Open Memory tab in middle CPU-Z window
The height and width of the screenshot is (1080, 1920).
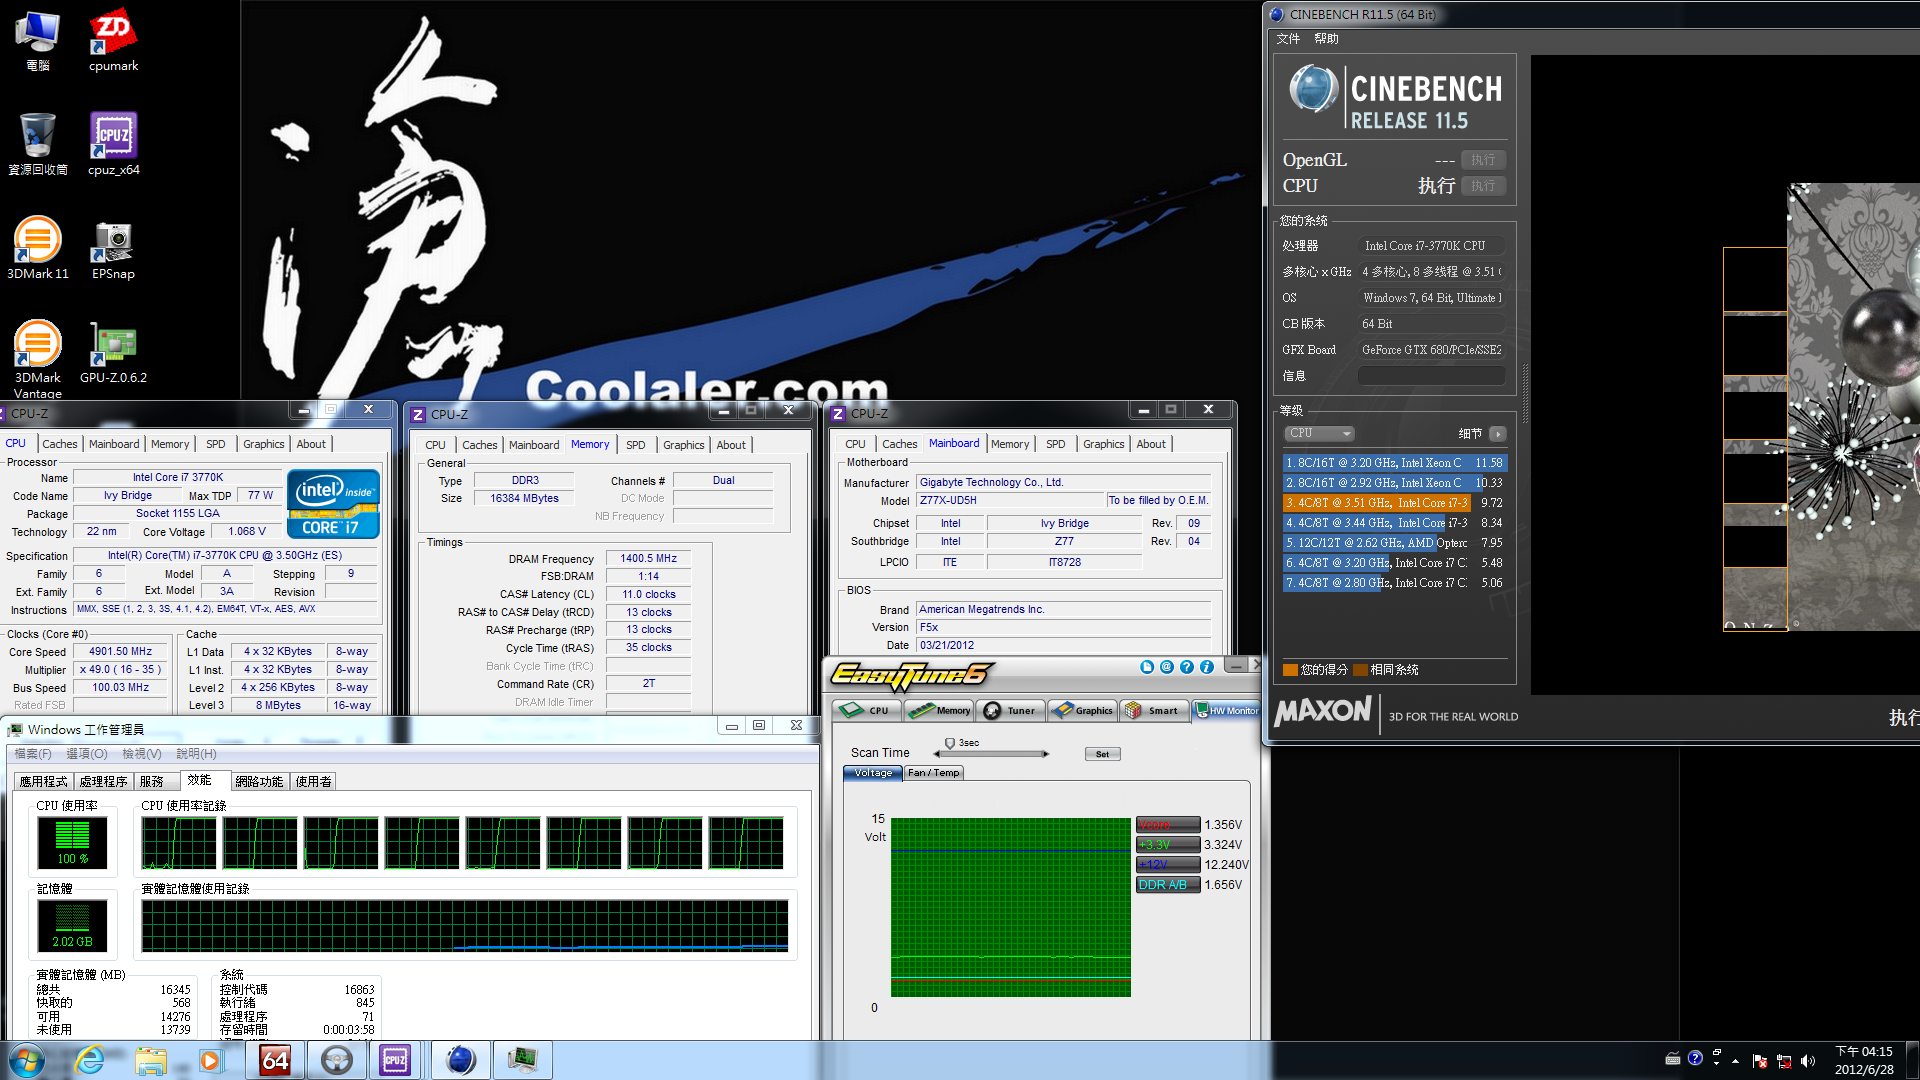pyautogui.click(x=590, y=445)
